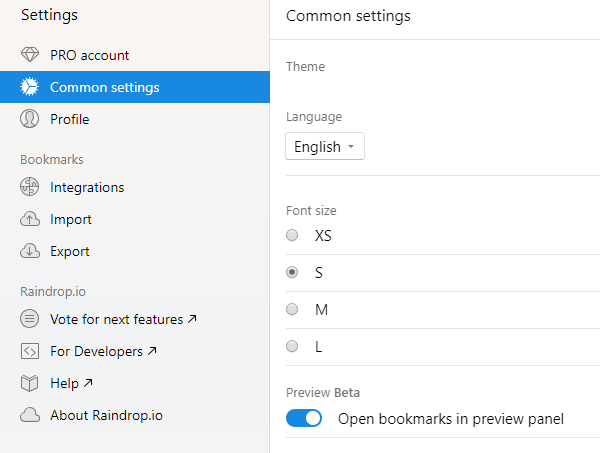
Task: Click the Vote for next features list icon
Action: (x=29, y=319)
